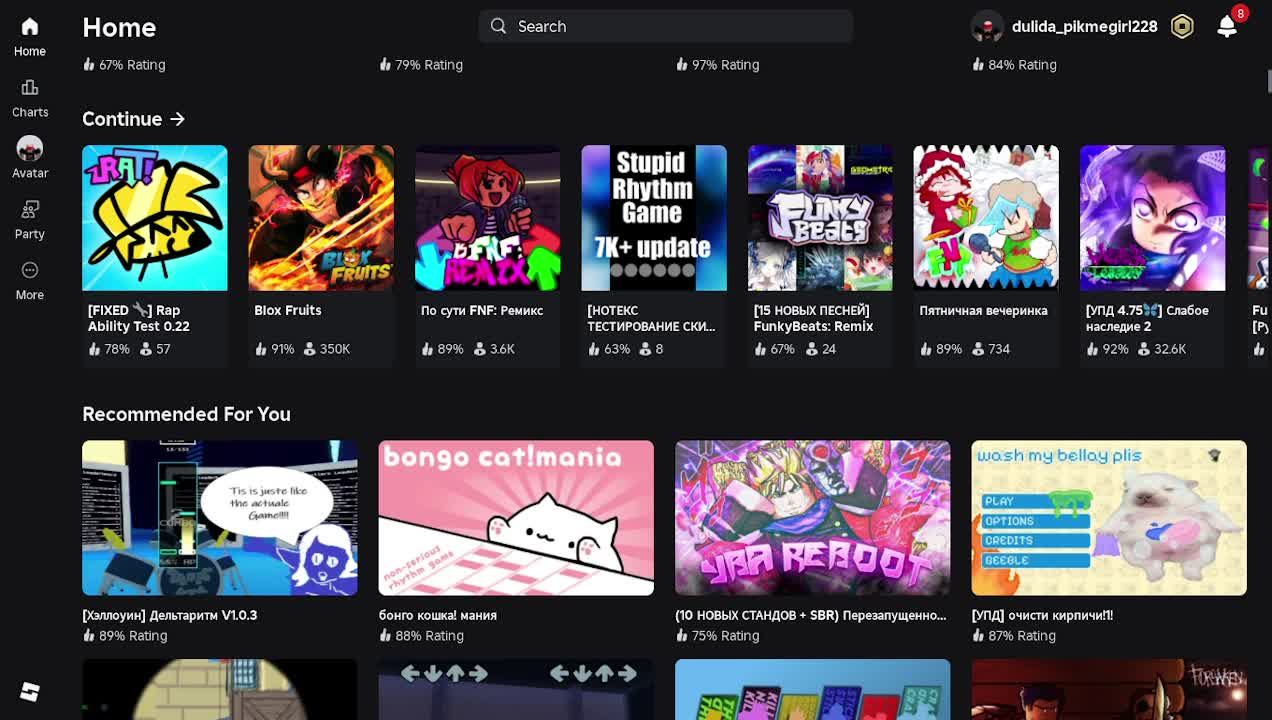The height and width of the screenshot is (720, 1272).
Task: Click '[УПД 4.75] Слабое наследие 2' title
Action: pyautogui.click(x=1147, y=318)
